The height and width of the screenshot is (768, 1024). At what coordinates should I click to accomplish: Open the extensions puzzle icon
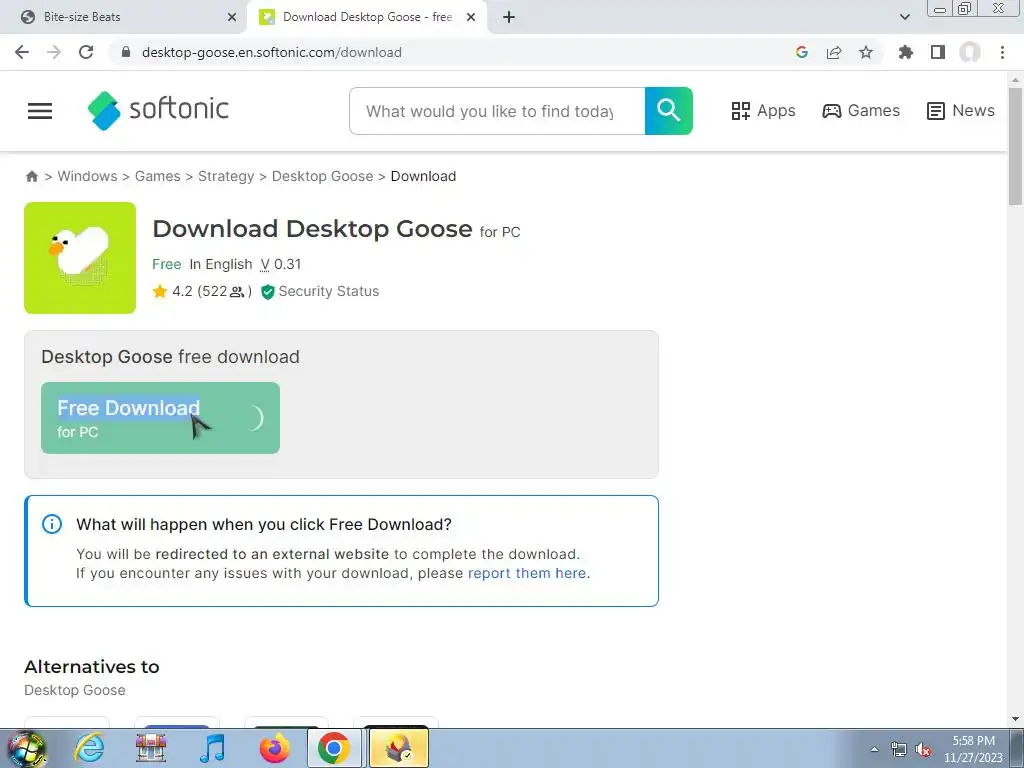click(x=905, y=52)
